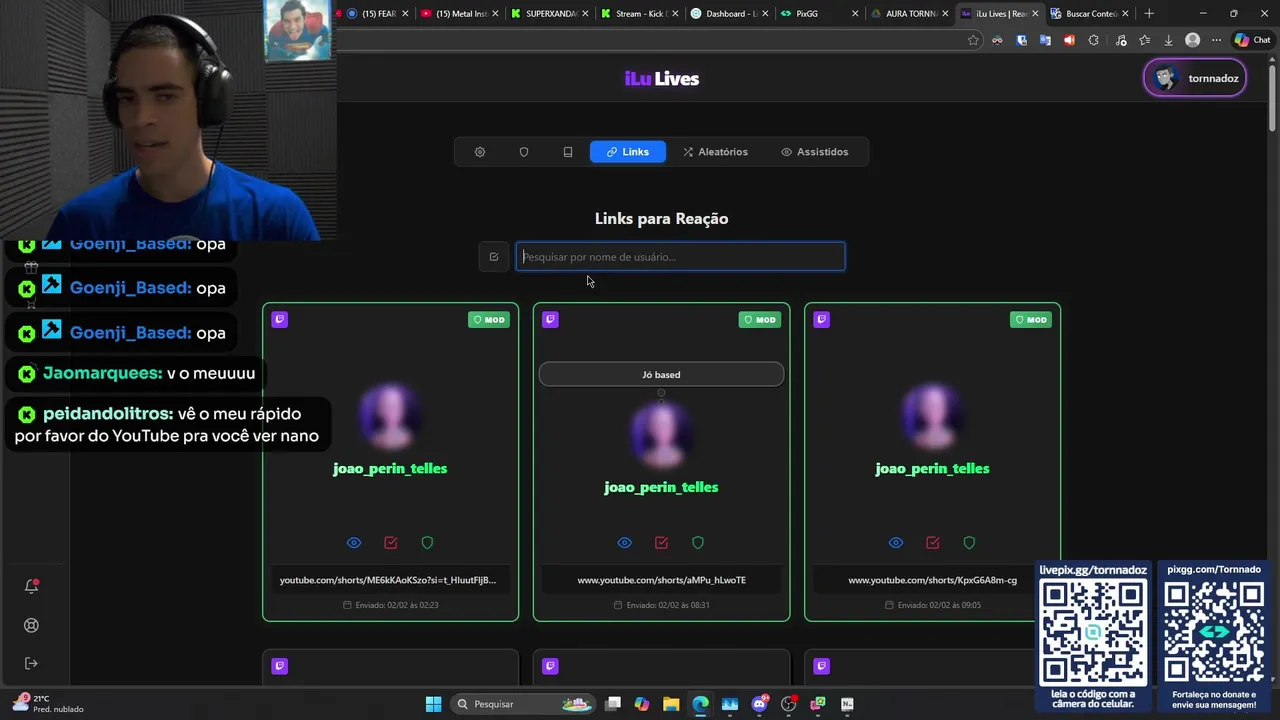Click joao_perin_telles name on aMPu_hLwoTE card

[661, 487]
